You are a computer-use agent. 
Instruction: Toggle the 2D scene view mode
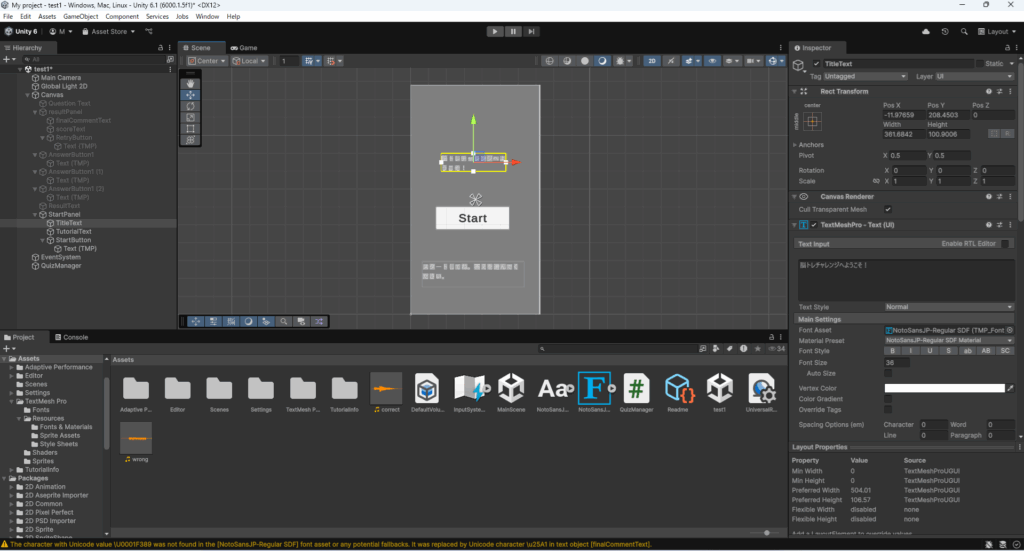[652, 61]
